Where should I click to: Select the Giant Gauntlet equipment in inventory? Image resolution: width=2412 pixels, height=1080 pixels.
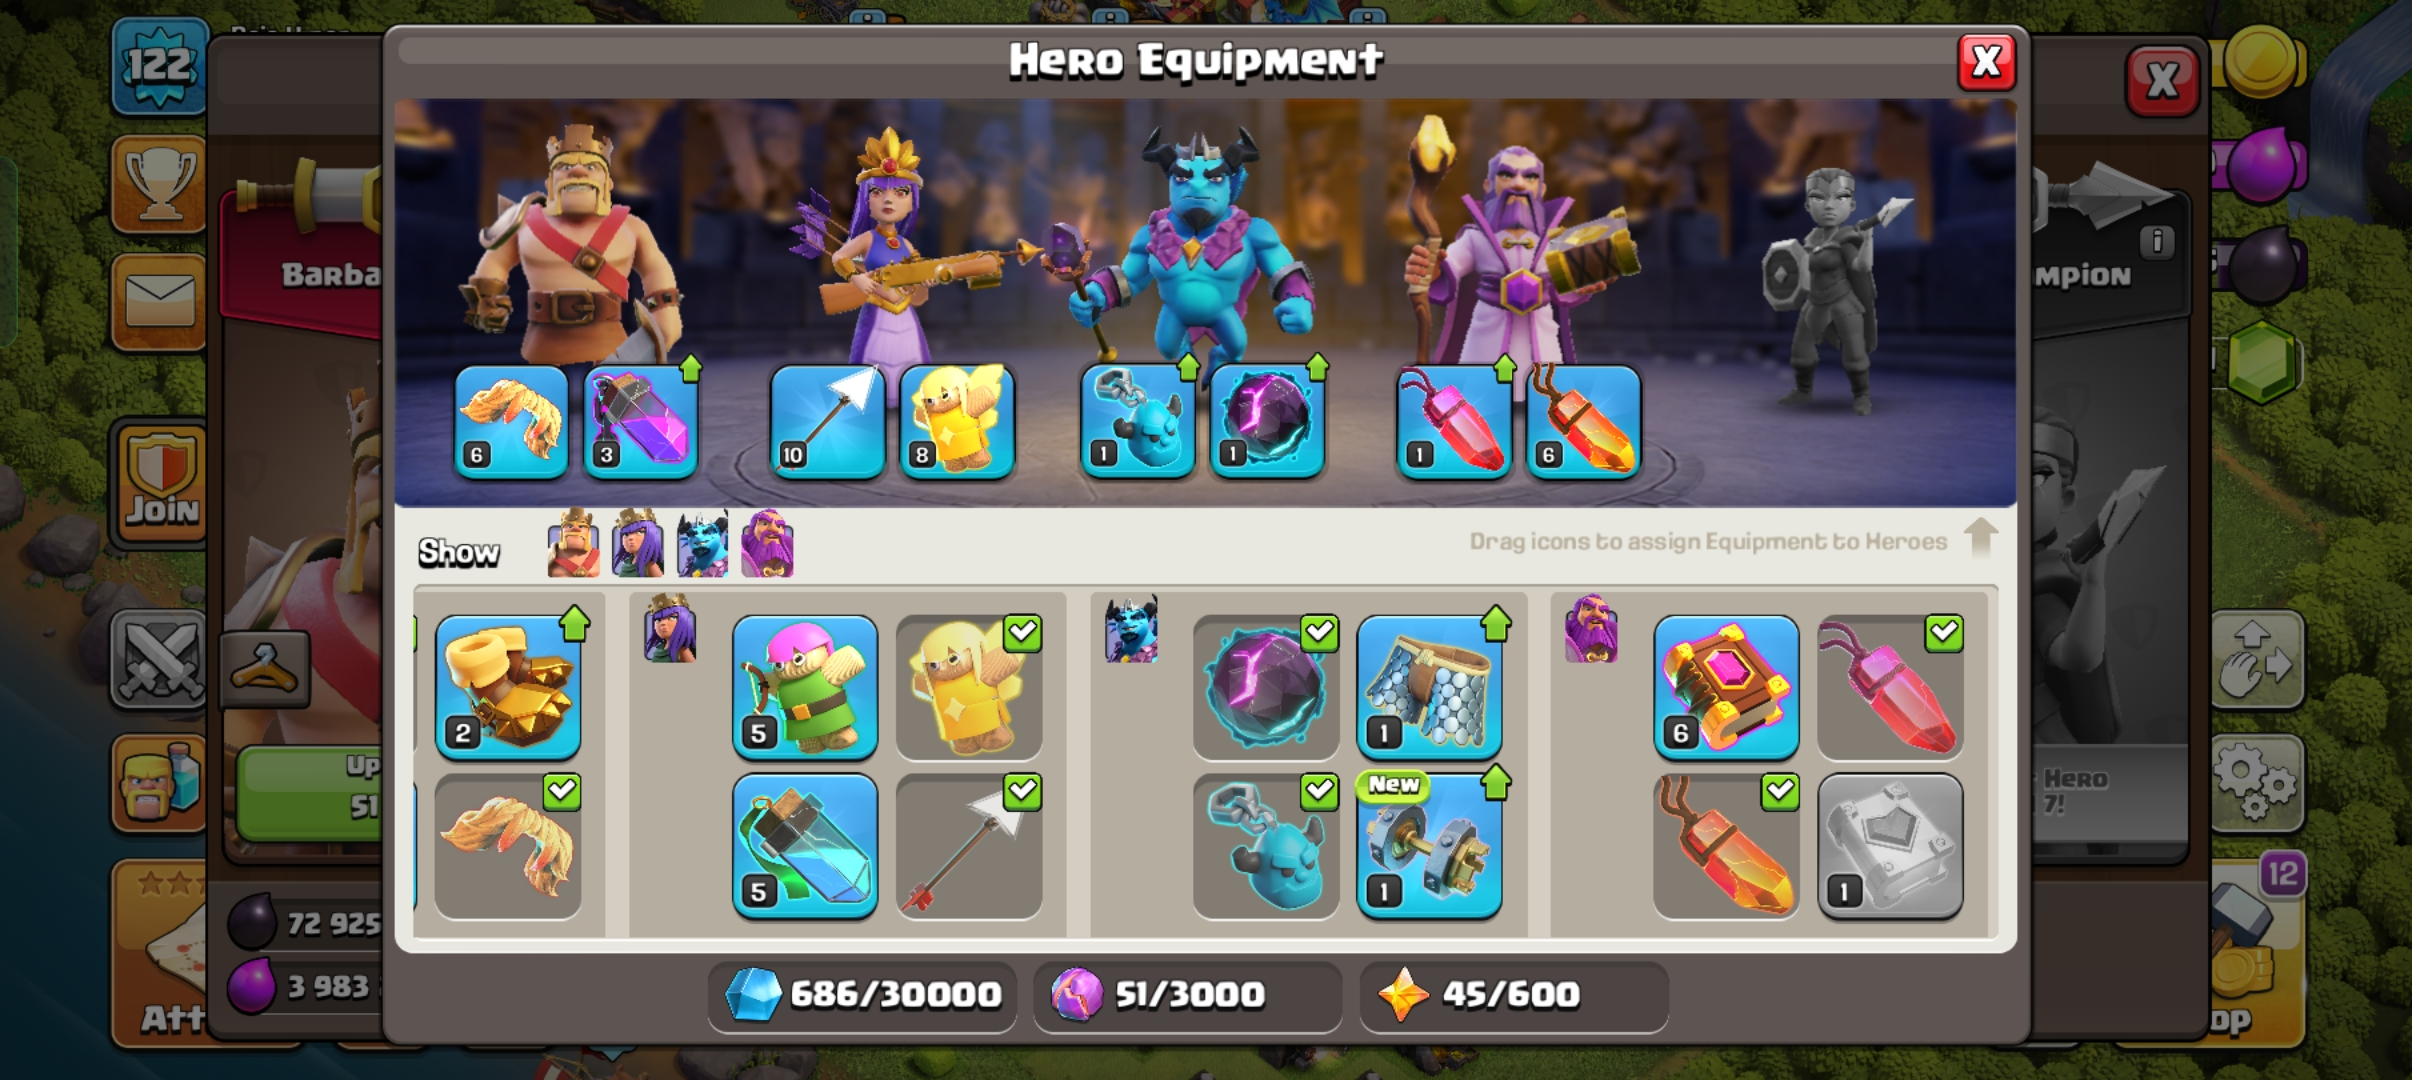(508, 688)
